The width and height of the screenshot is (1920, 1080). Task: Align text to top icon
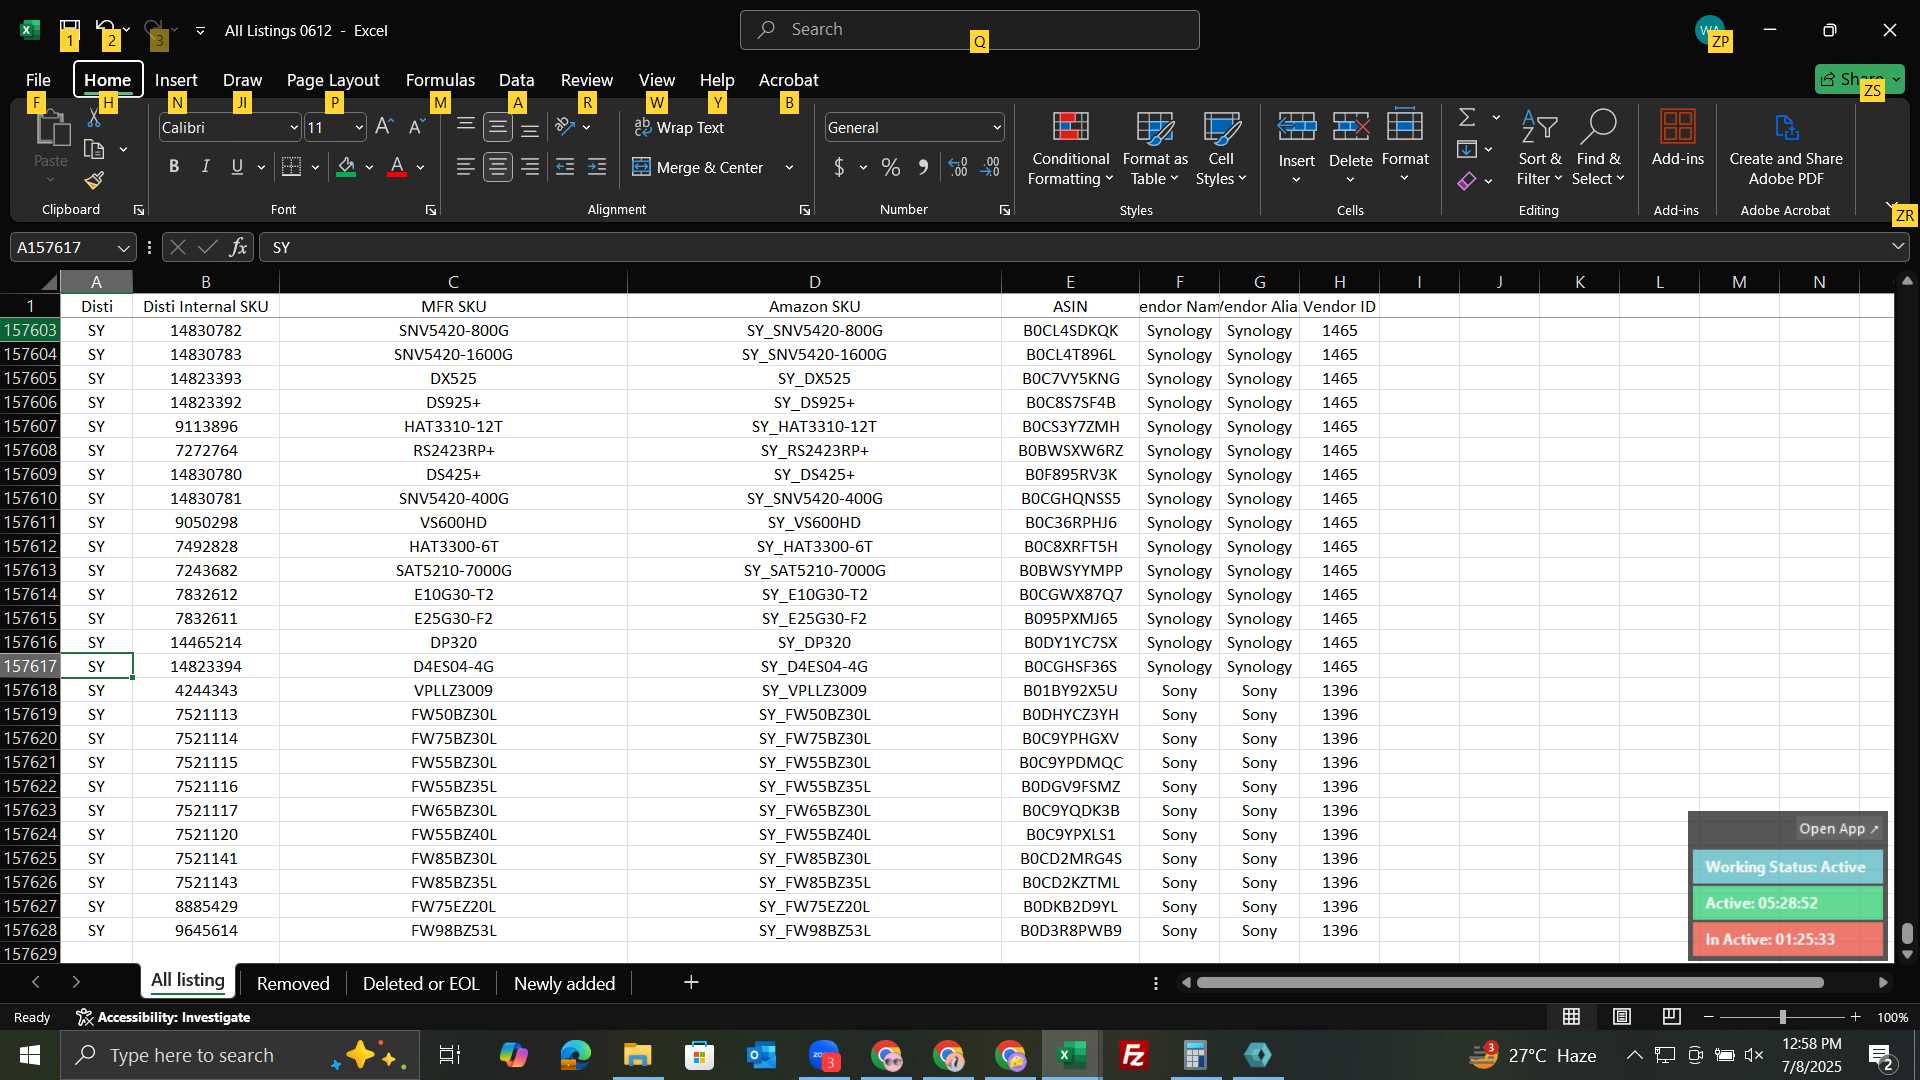tap(466, 127)
